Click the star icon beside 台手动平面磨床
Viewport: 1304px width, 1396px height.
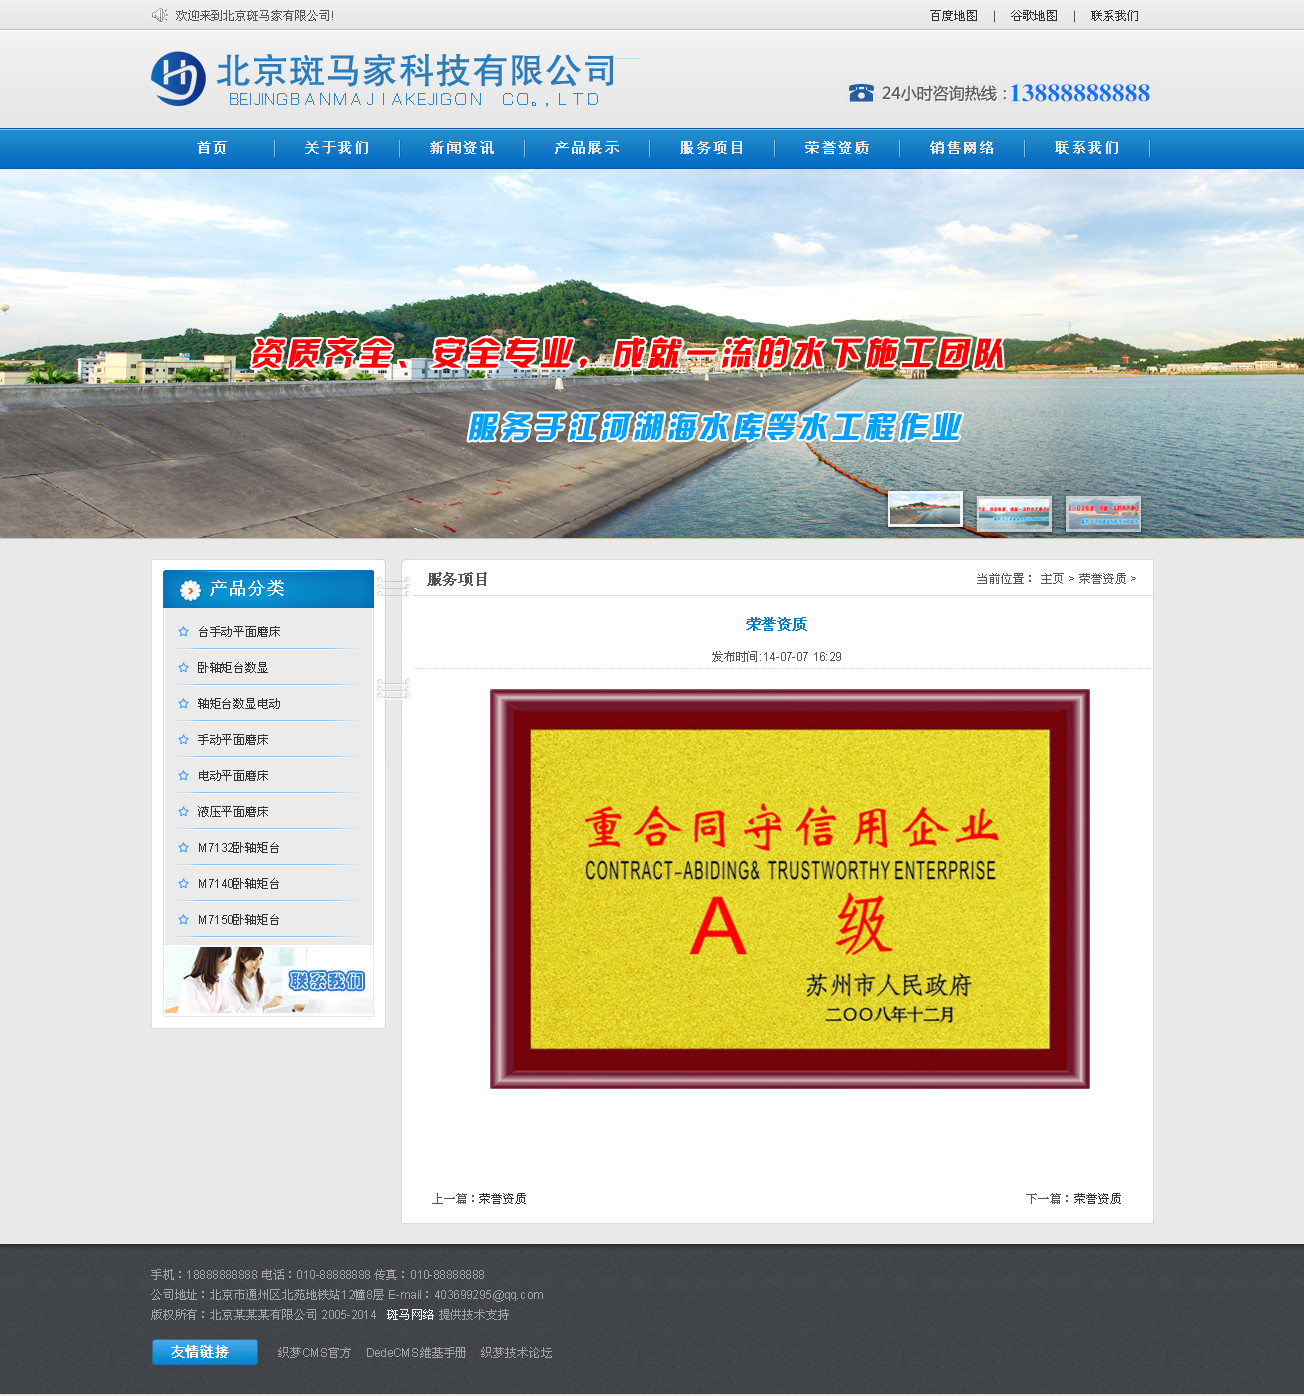pyautogui.click(x=183, y=632)
